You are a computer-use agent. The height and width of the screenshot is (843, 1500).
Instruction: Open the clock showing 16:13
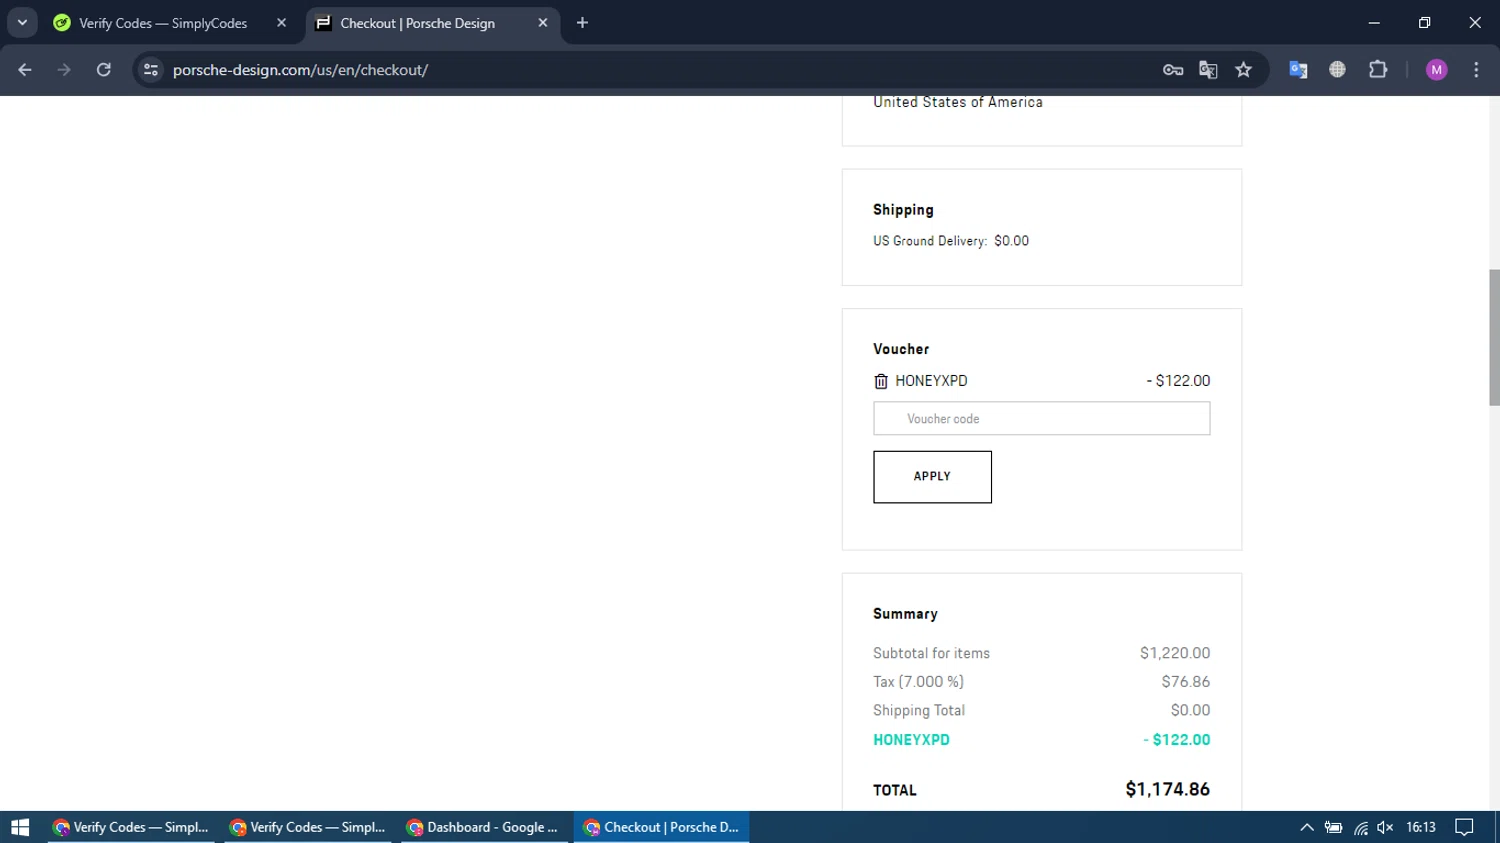(x=1421, y=827)
